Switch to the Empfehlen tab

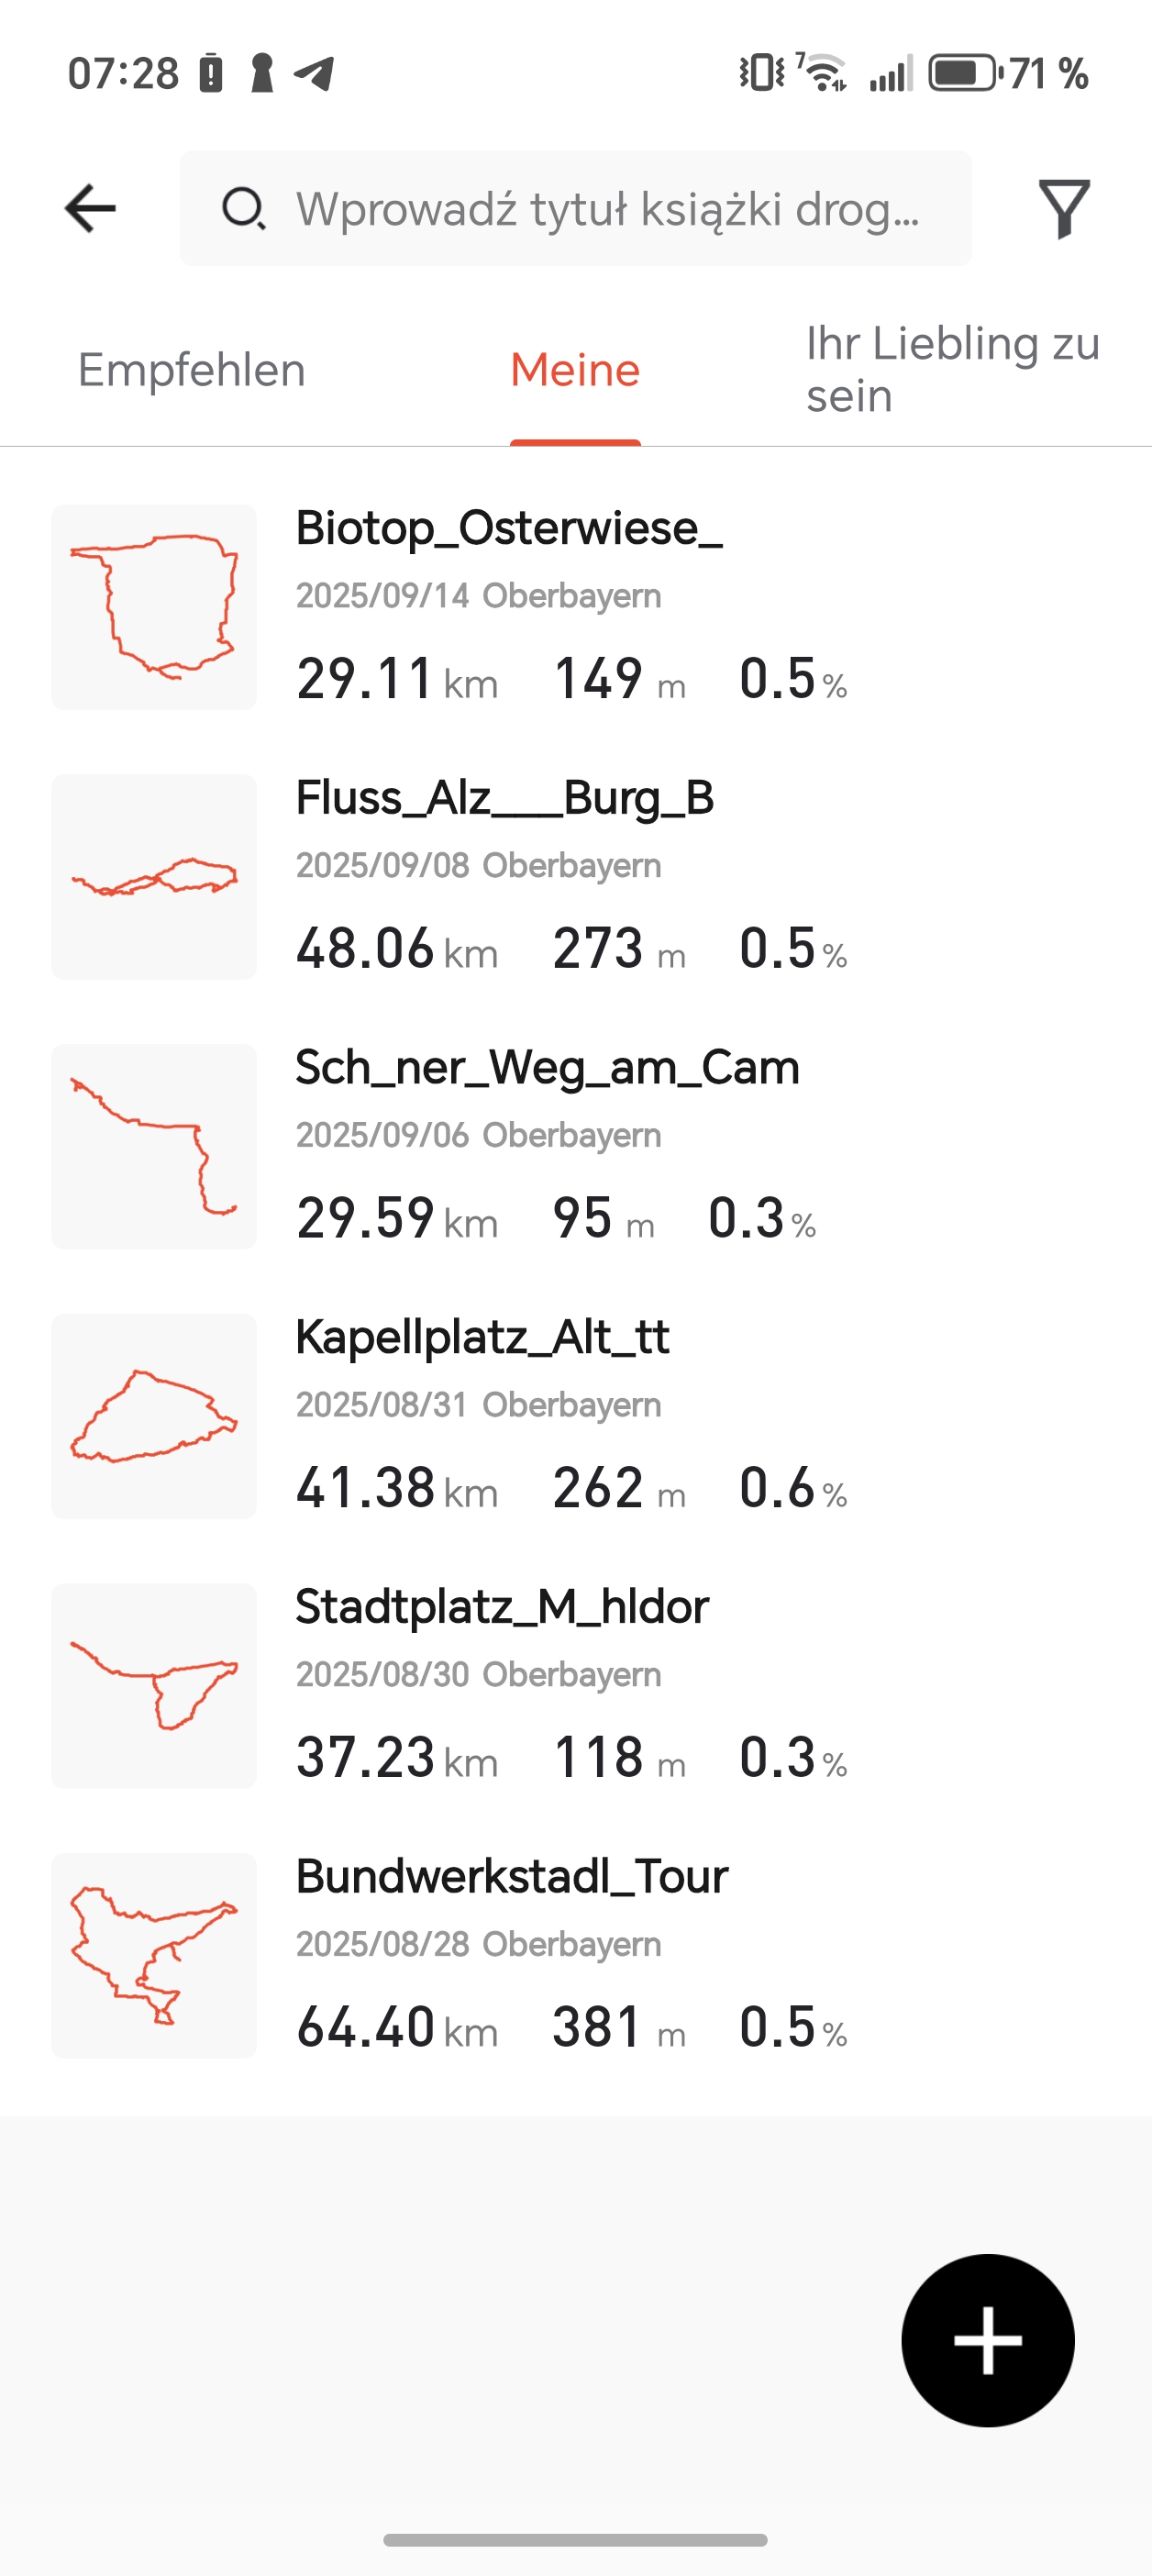click(x=191, y=370)
